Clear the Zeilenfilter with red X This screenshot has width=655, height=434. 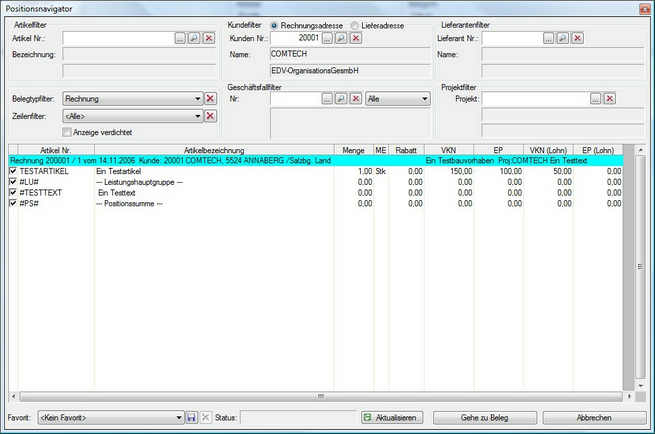[x=211, y=116]
